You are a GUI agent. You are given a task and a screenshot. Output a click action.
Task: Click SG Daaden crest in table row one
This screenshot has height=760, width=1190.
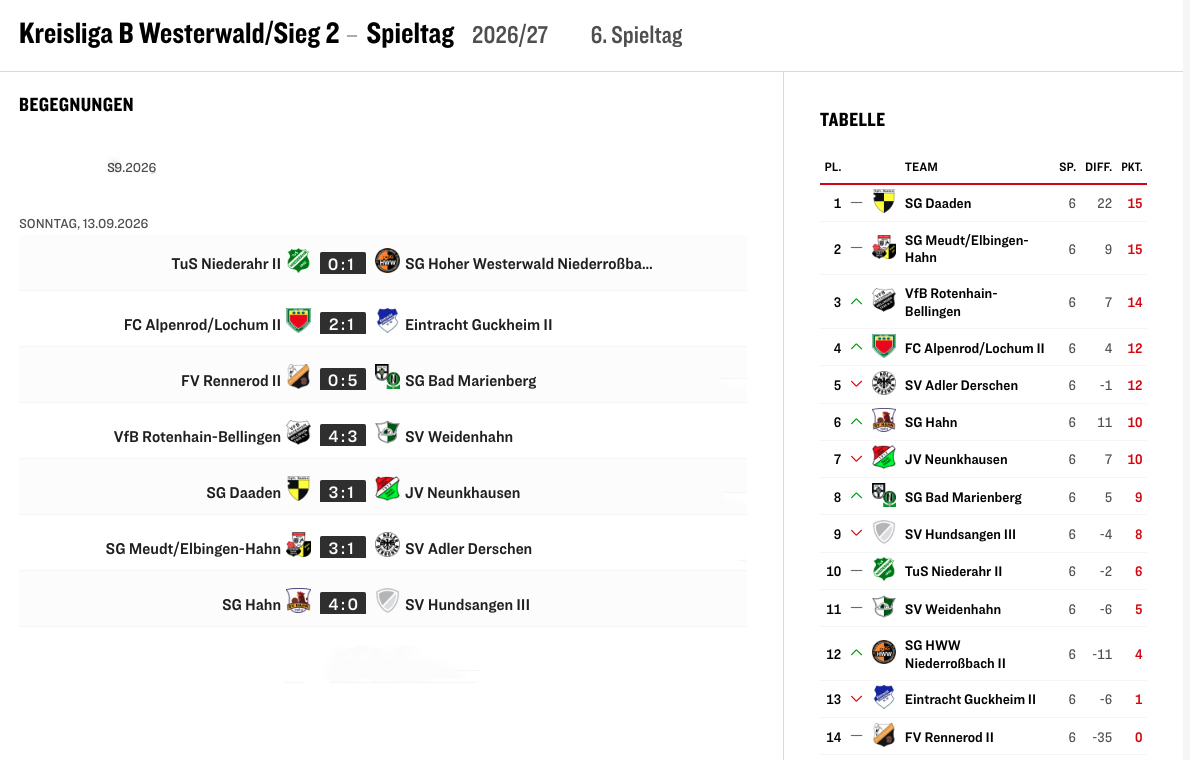click(883, 202)
